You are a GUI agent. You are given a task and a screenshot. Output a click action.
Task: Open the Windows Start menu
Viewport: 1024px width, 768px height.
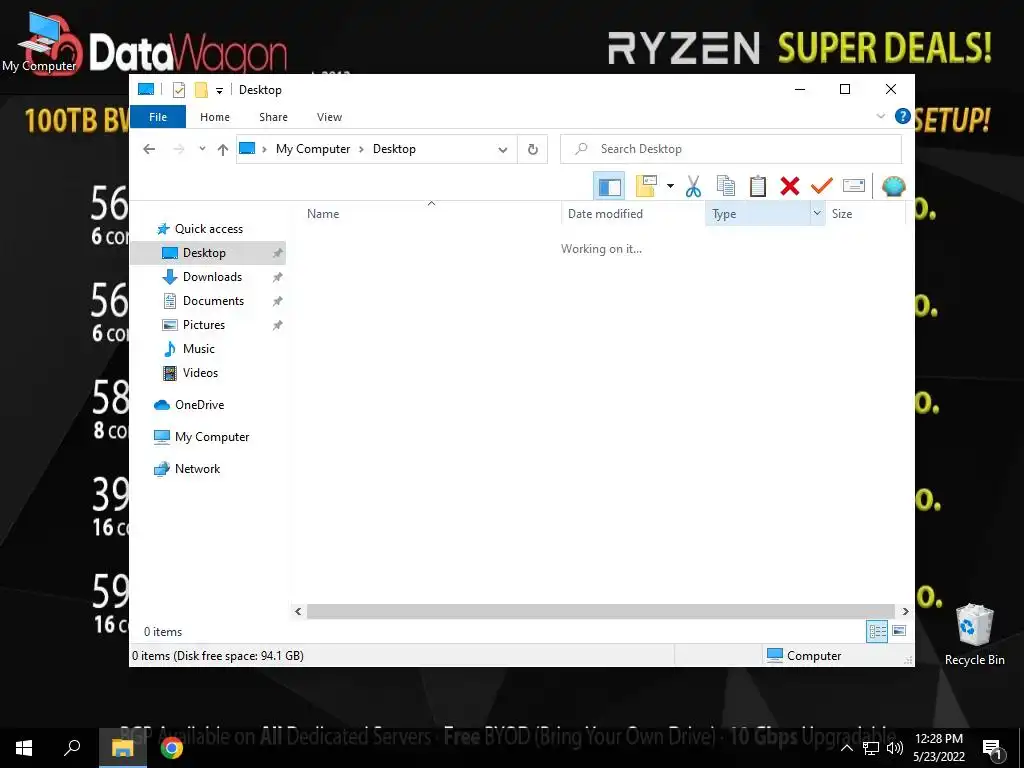pos(24,748)
